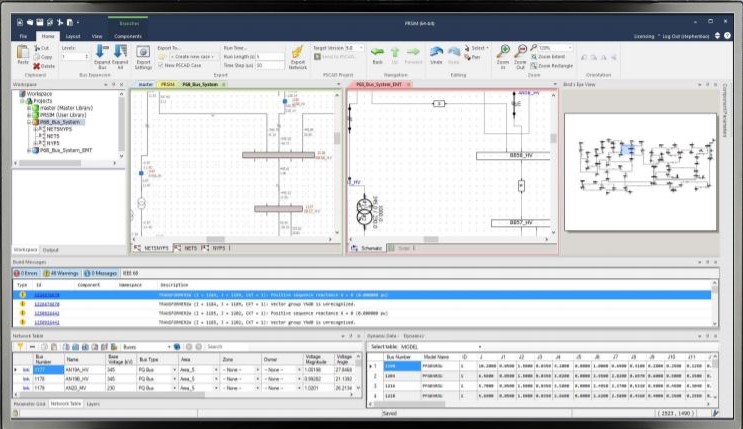Toggle the 0 Messages filter button
This screenshot has width=743, height=429.
(x=100, y=274)
